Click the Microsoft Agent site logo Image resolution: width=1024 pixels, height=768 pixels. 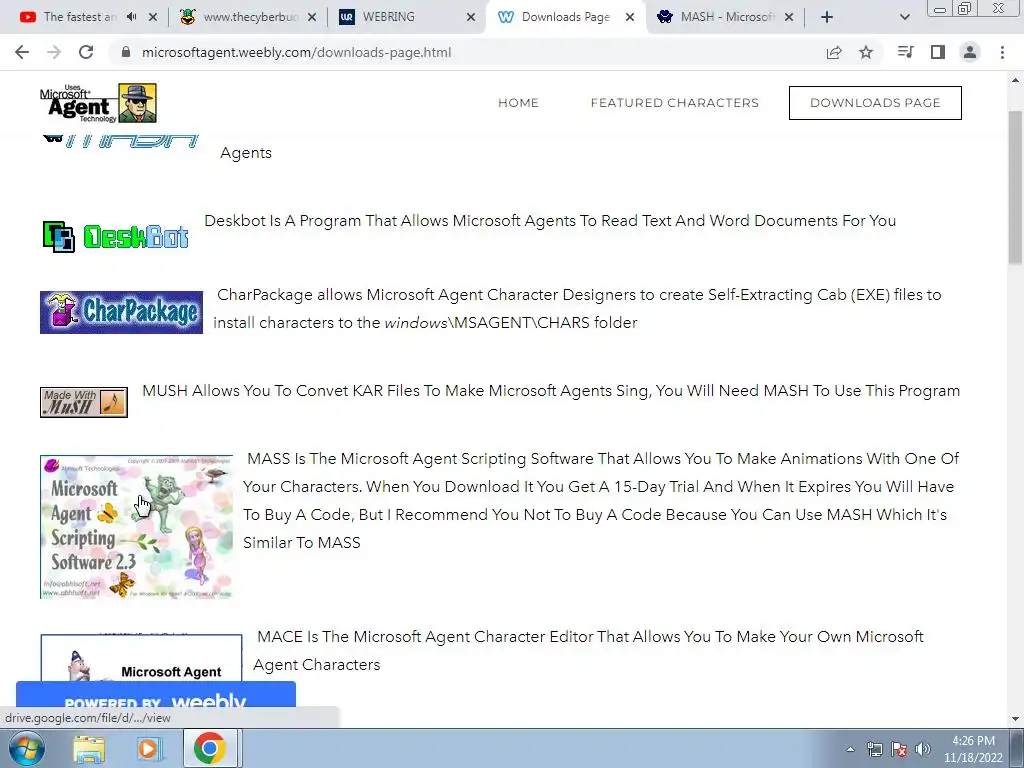click(x=98, y=103)
